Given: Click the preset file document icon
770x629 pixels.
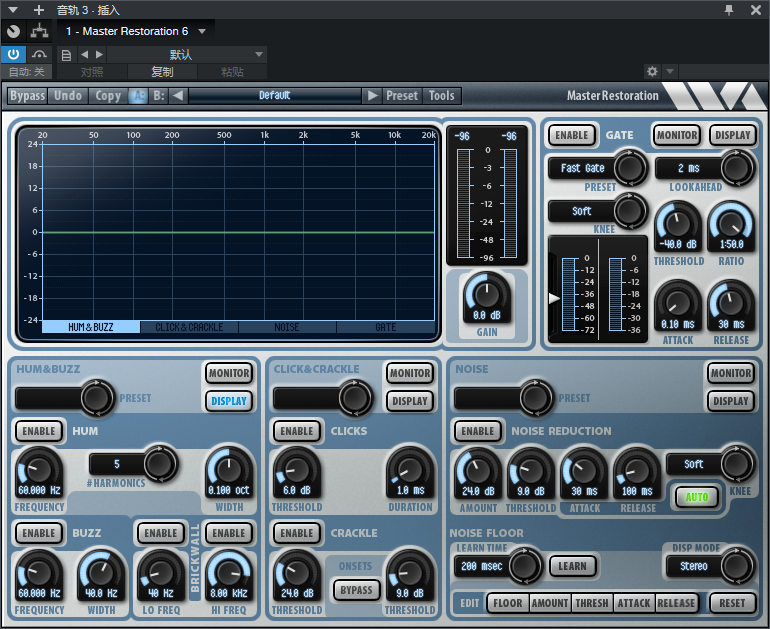Looking at the screenshot, I should pos(66,55).
